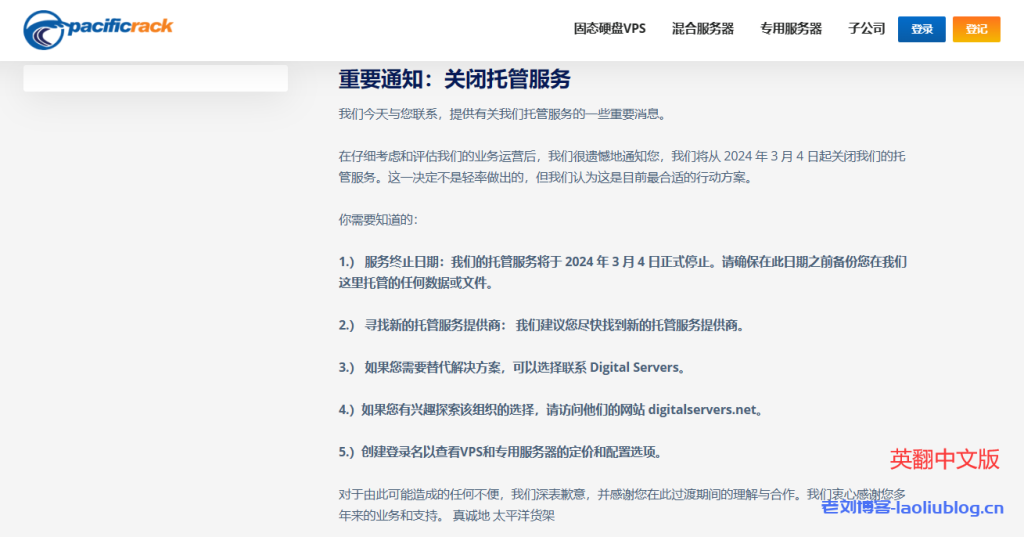Click the orange 登记 button

coord(976,29)
